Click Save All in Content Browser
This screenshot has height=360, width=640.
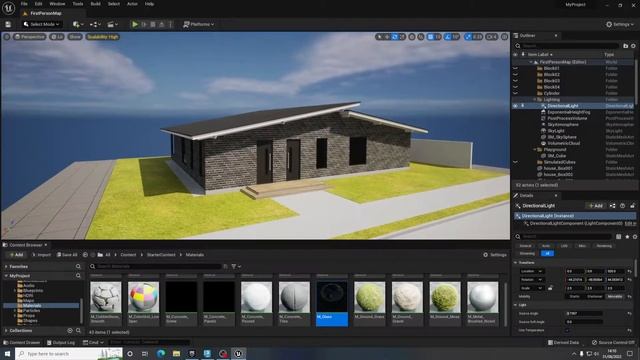[x=67, y=255]
